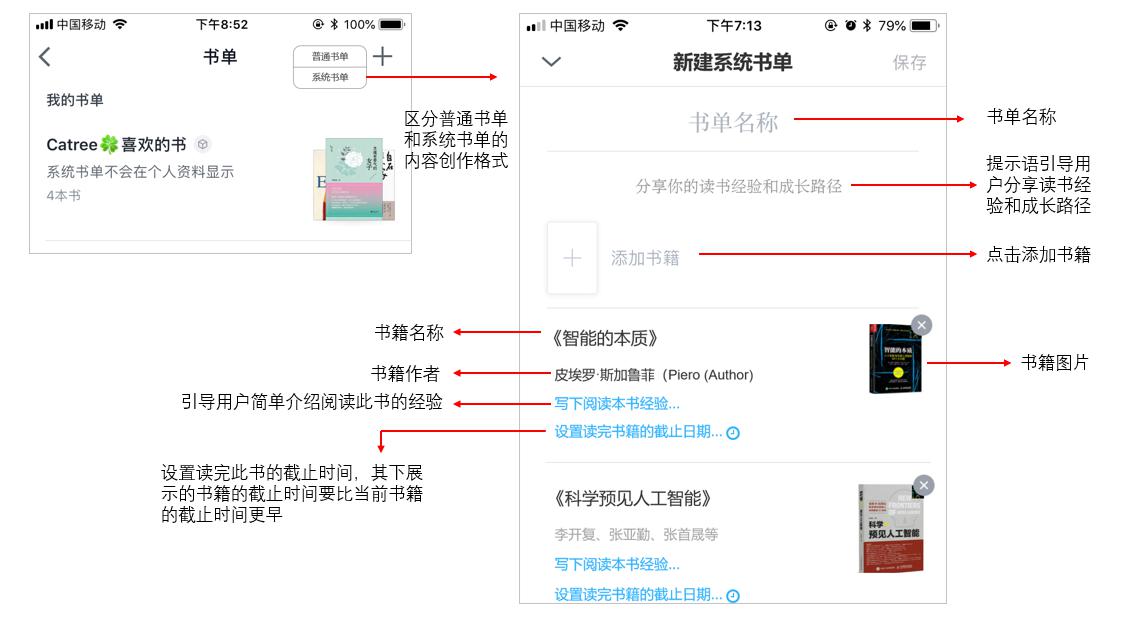1132x626 pixels.
Task: Tap 设置读完书籍的截止日期 under 智能的本质
Action: pyautogui.click(x=638, y=432)
